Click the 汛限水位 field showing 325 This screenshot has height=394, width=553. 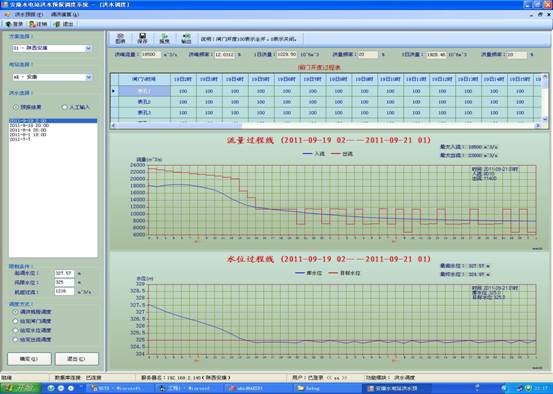point(65,282)
